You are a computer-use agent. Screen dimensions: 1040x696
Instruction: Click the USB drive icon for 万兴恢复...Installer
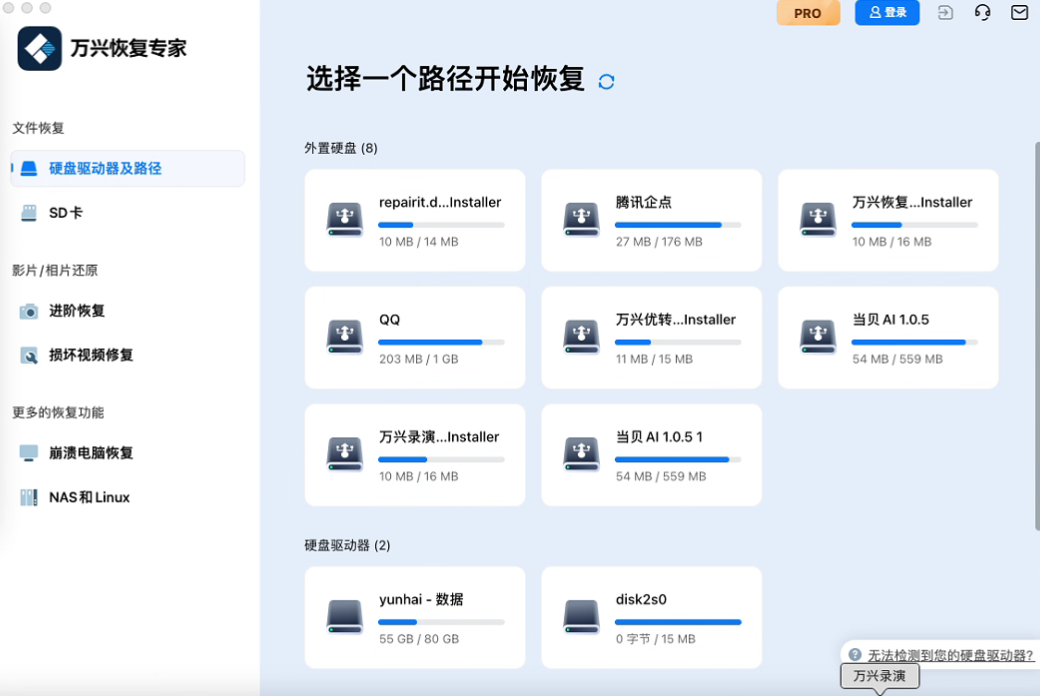point(818,220)
